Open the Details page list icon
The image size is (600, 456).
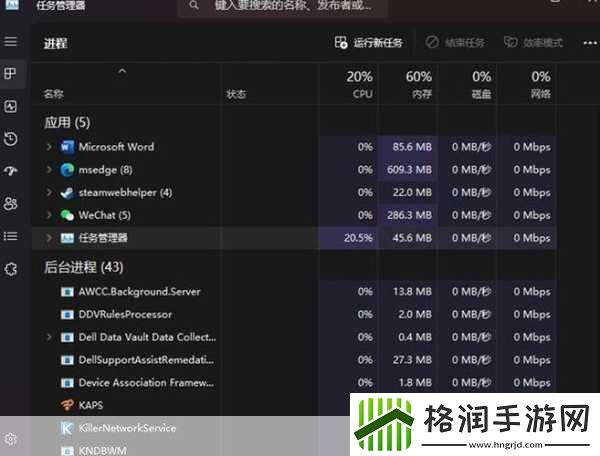pos(11,236)
